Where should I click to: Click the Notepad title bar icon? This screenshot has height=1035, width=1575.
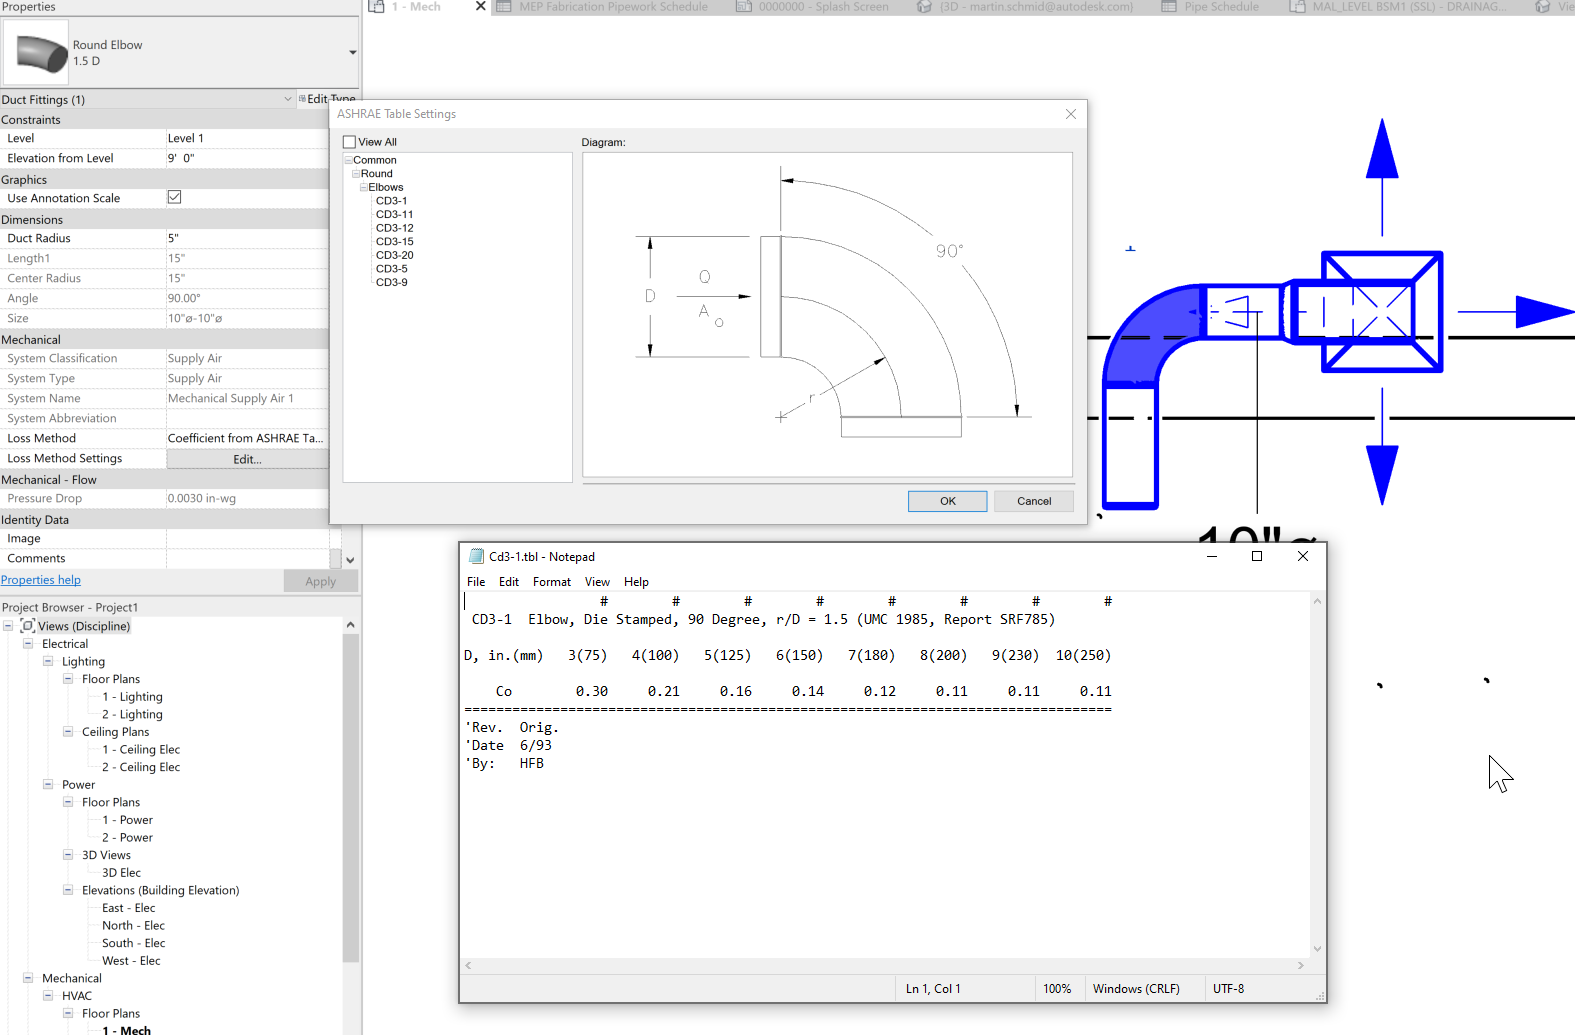coord(477,556)
